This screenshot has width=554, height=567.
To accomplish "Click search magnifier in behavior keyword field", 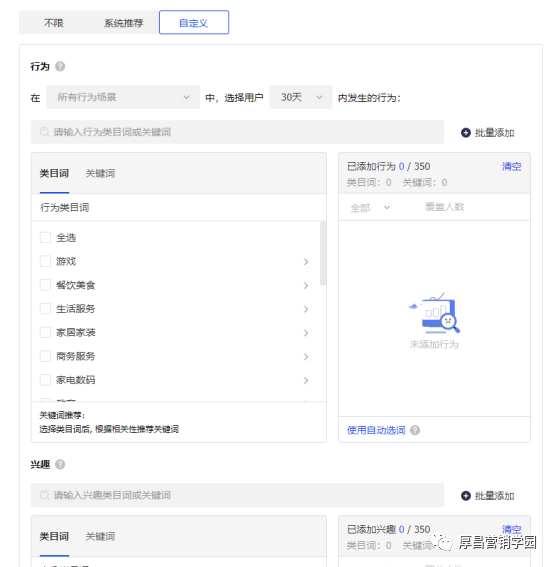I will point(44,132).
